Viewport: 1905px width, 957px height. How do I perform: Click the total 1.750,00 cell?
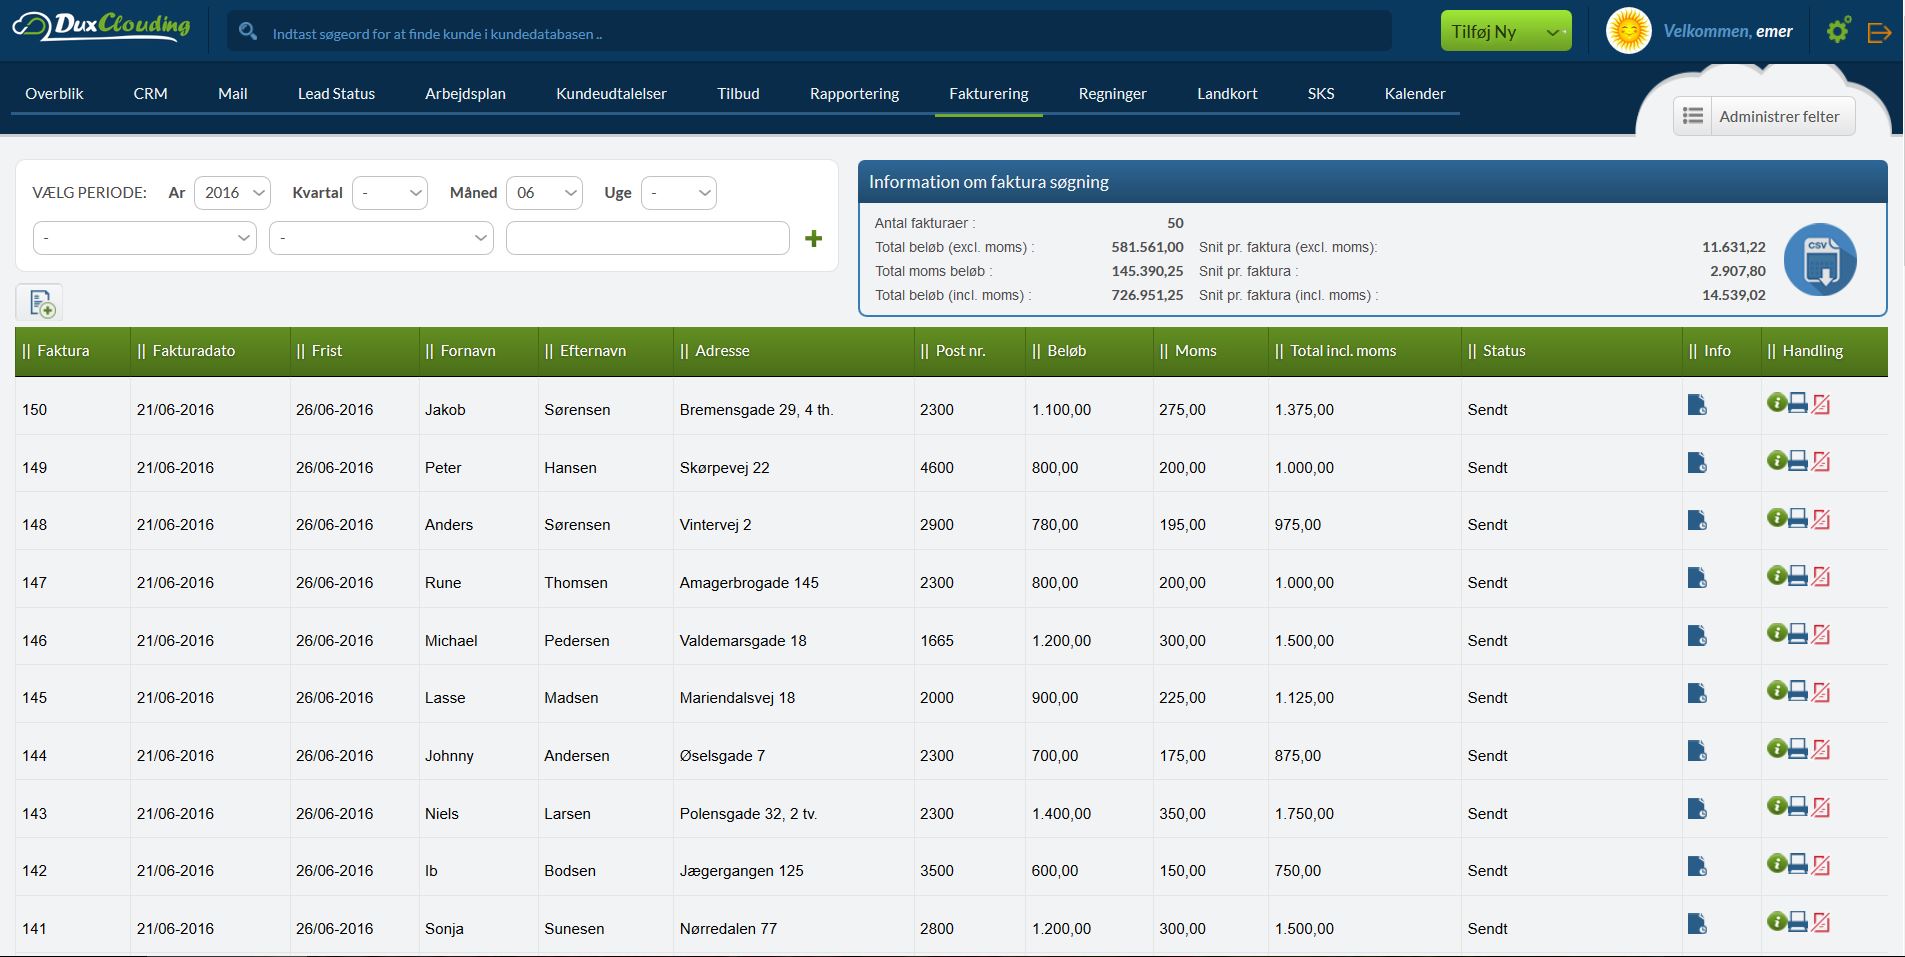click(x=1304, y=813)
